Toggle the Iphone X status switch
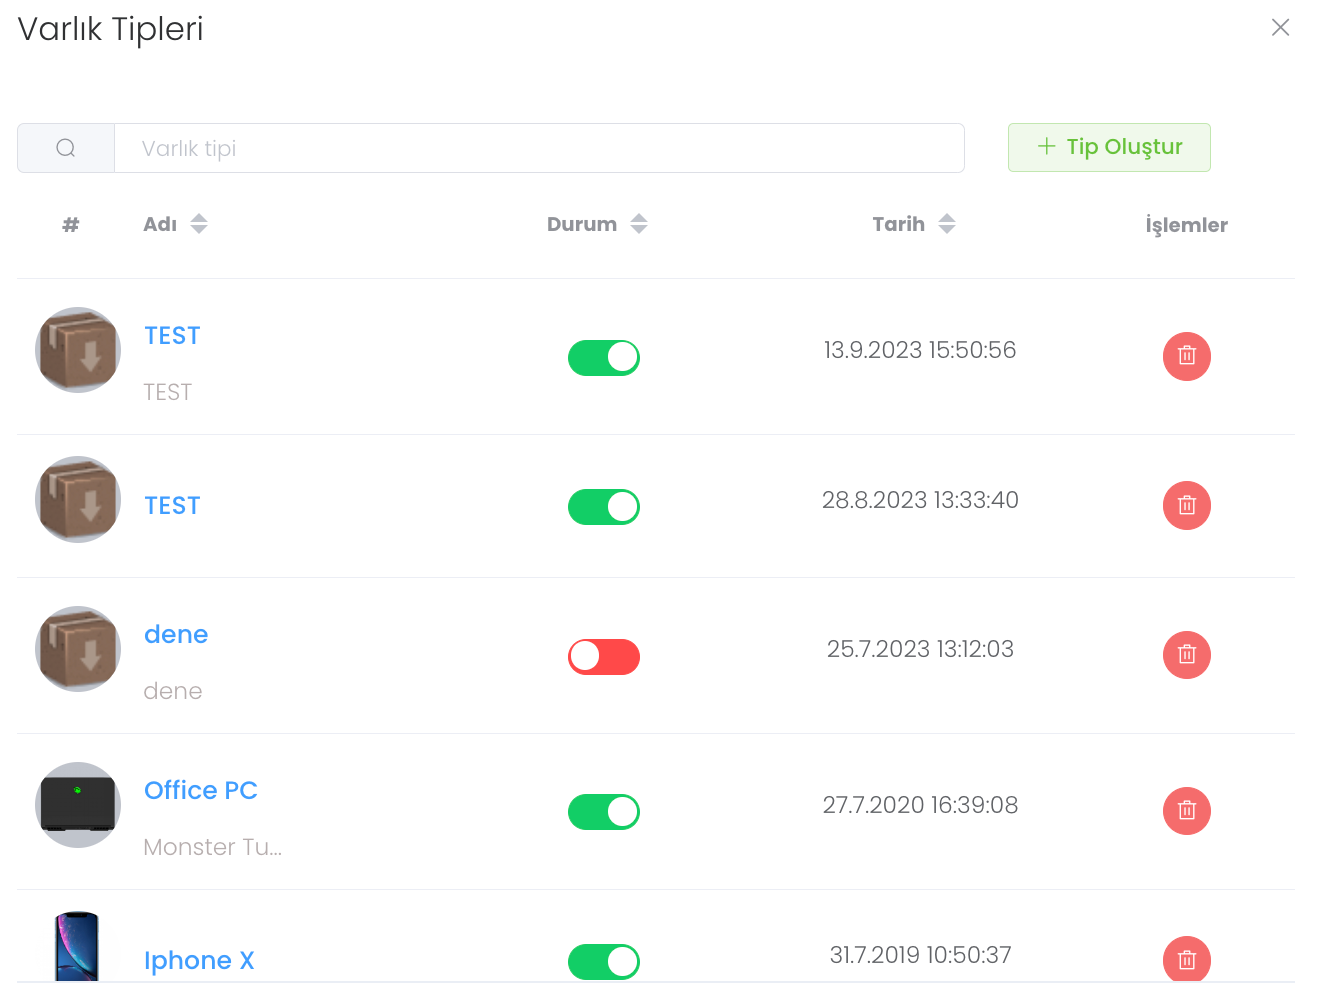The width and height of the screenshot is (1322, 1006). click(x=604, y=962)
